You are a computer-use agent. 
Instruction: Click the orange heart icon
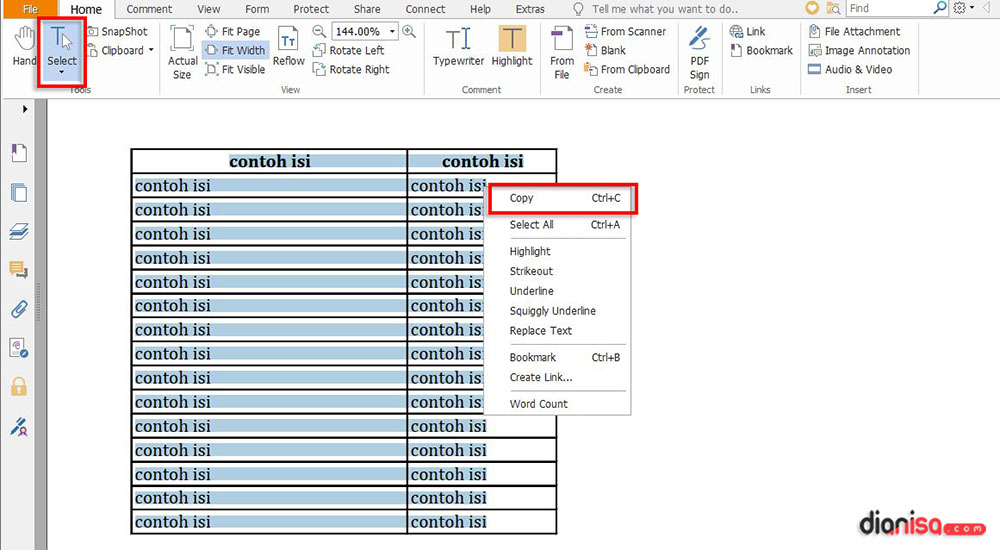812,8
